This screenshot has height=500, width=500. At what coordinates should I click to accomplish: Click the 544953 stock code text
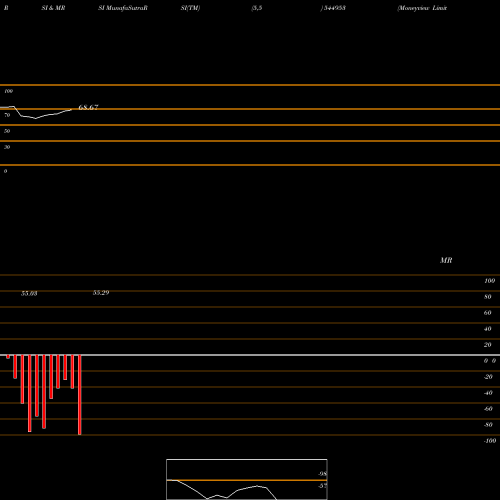tap(334, 8)
